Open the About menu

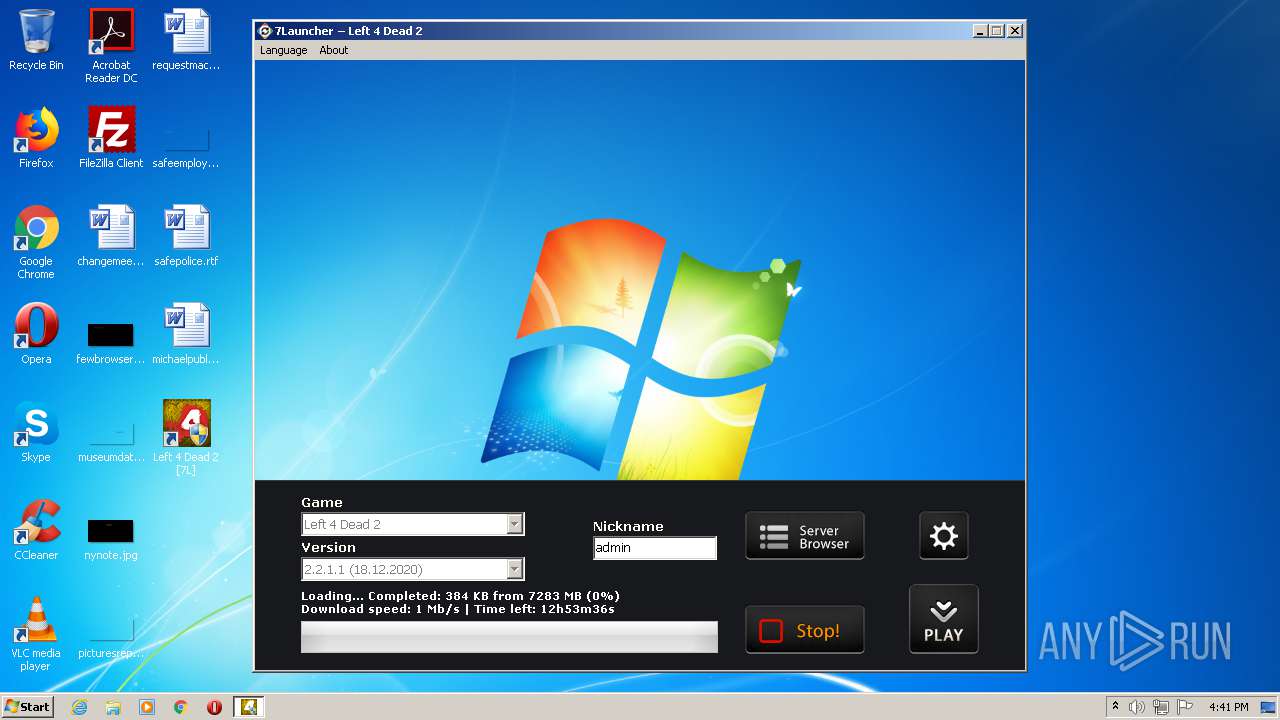tap(333, 50)
